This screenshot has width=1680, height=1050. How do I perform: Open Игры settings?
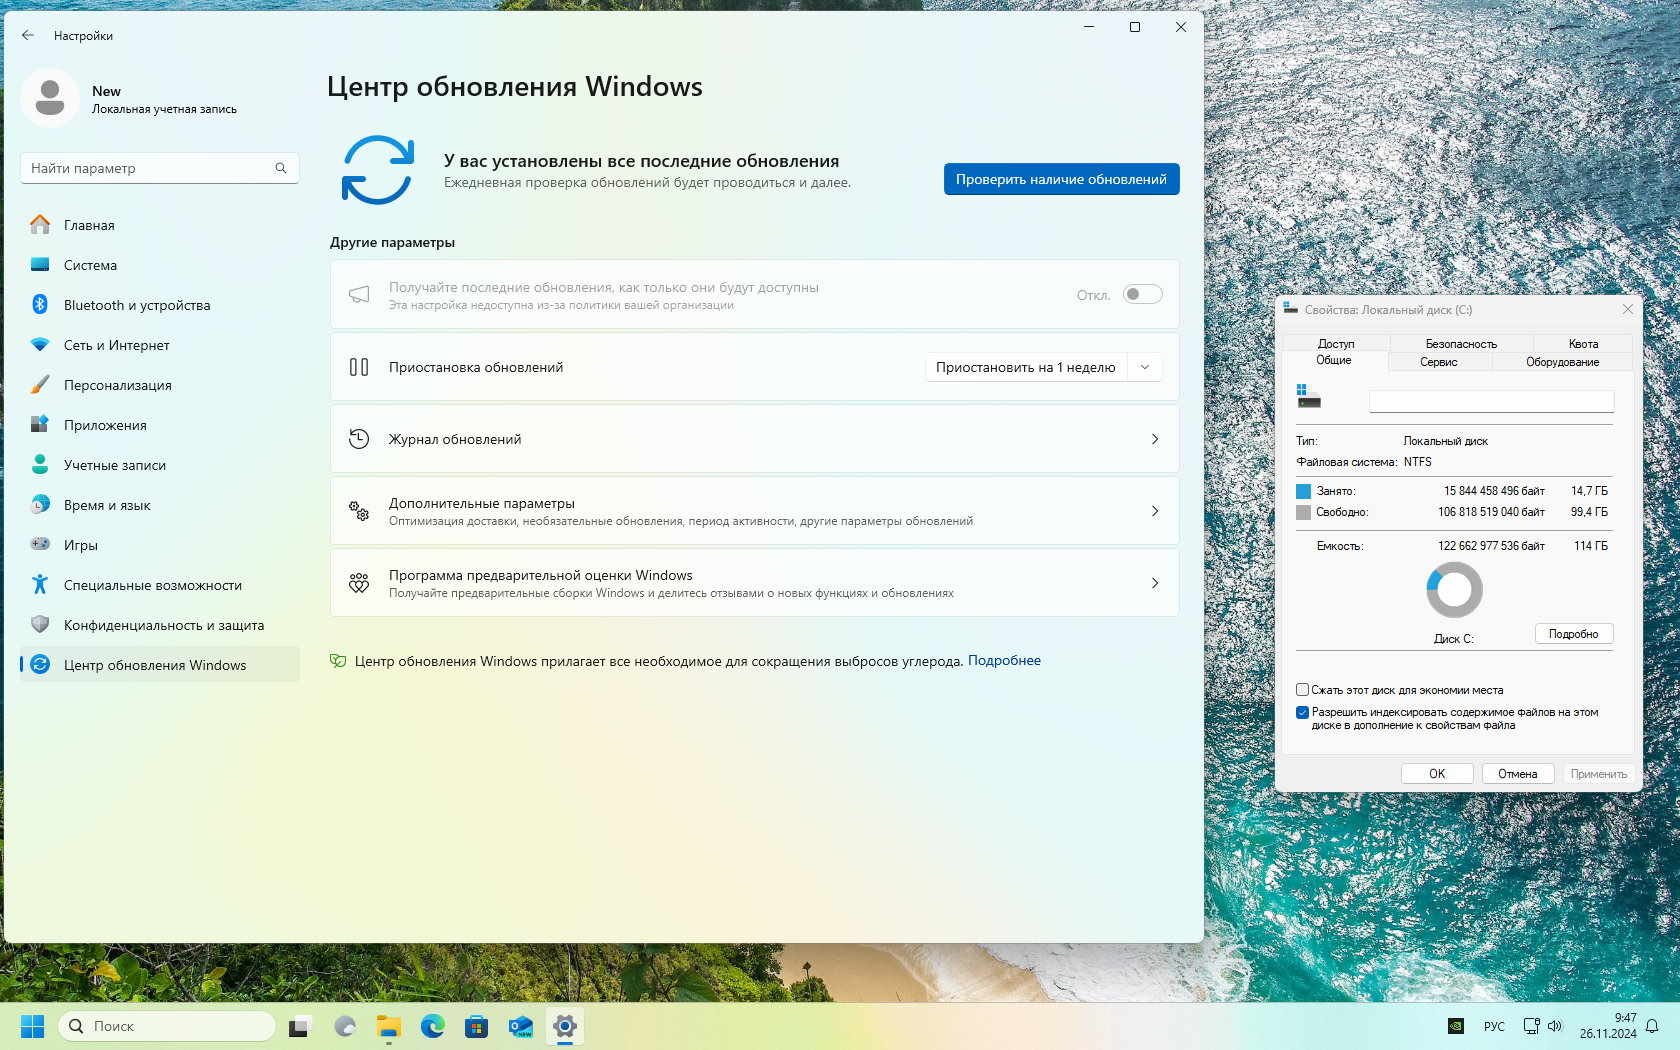tap(160, 545)
